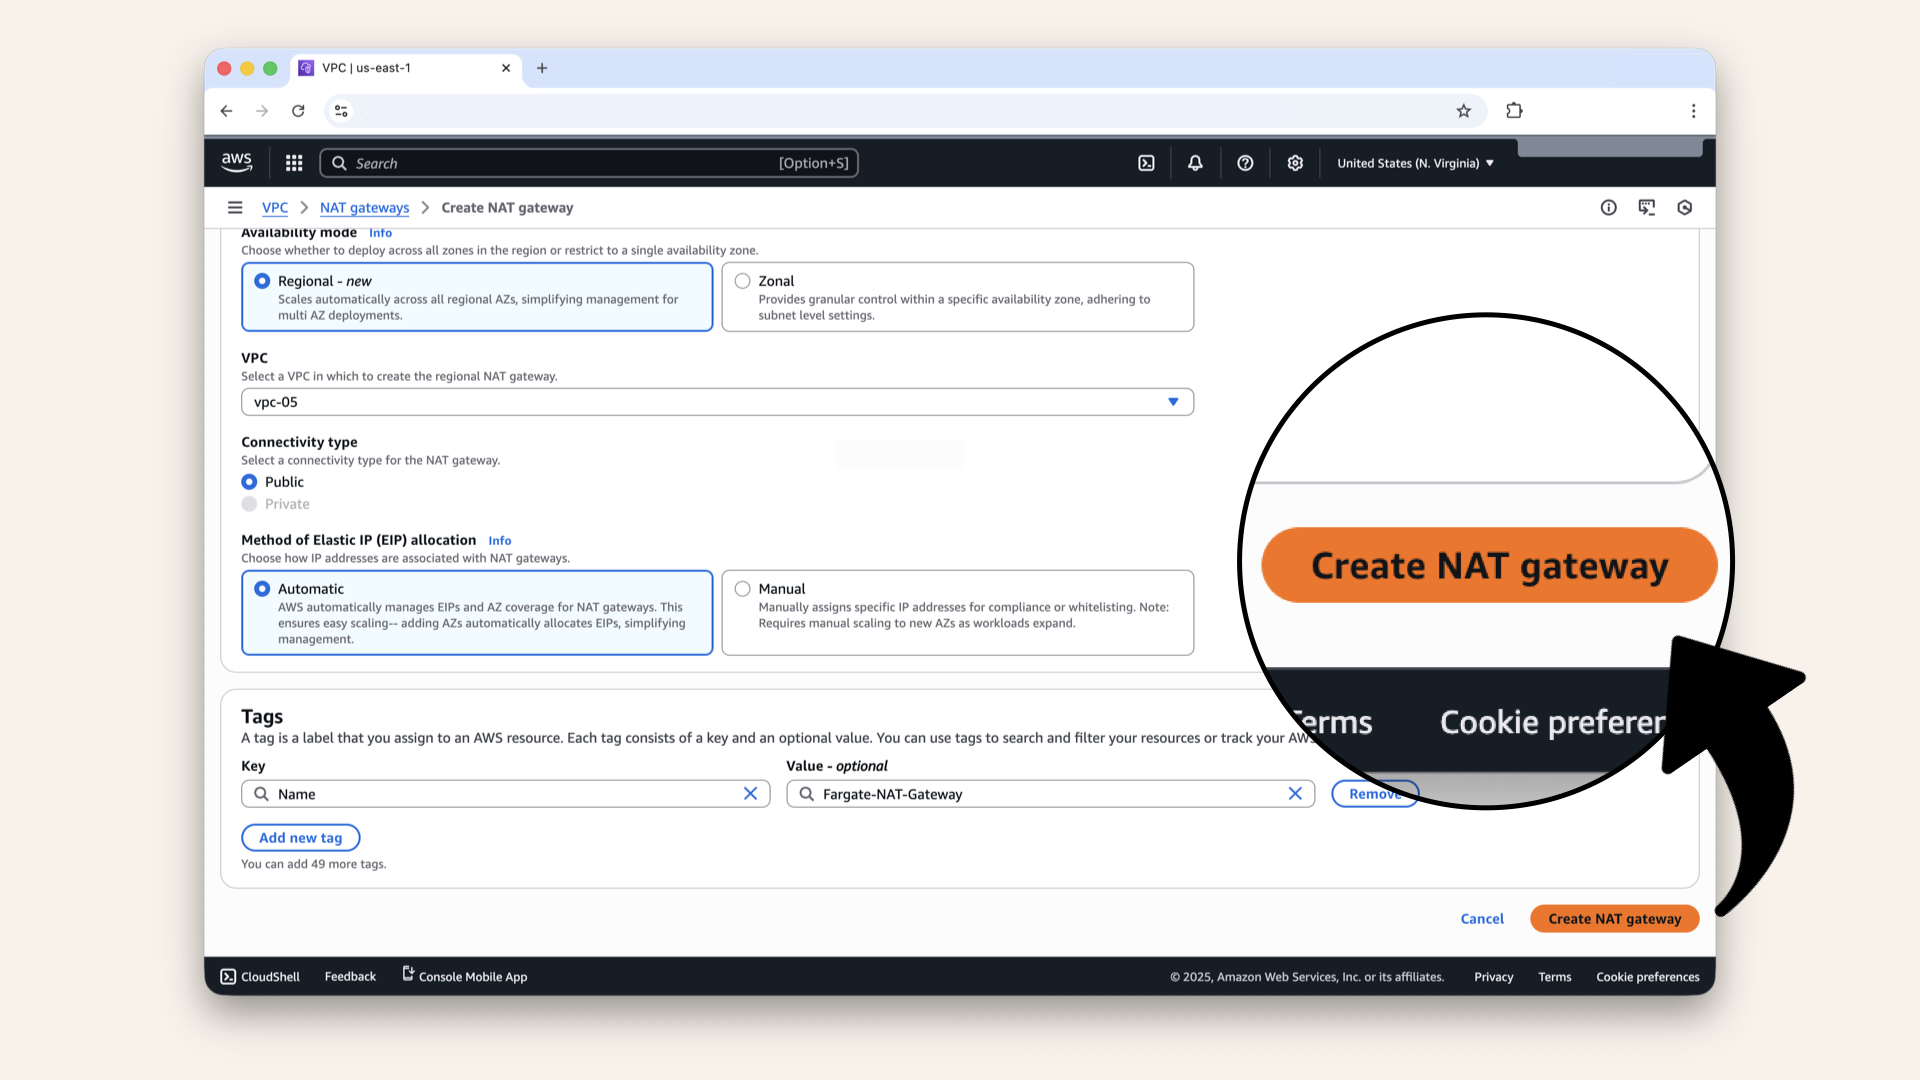Cancel the NAT gateway creation
The image size is (1920, 1080).
1481,918
